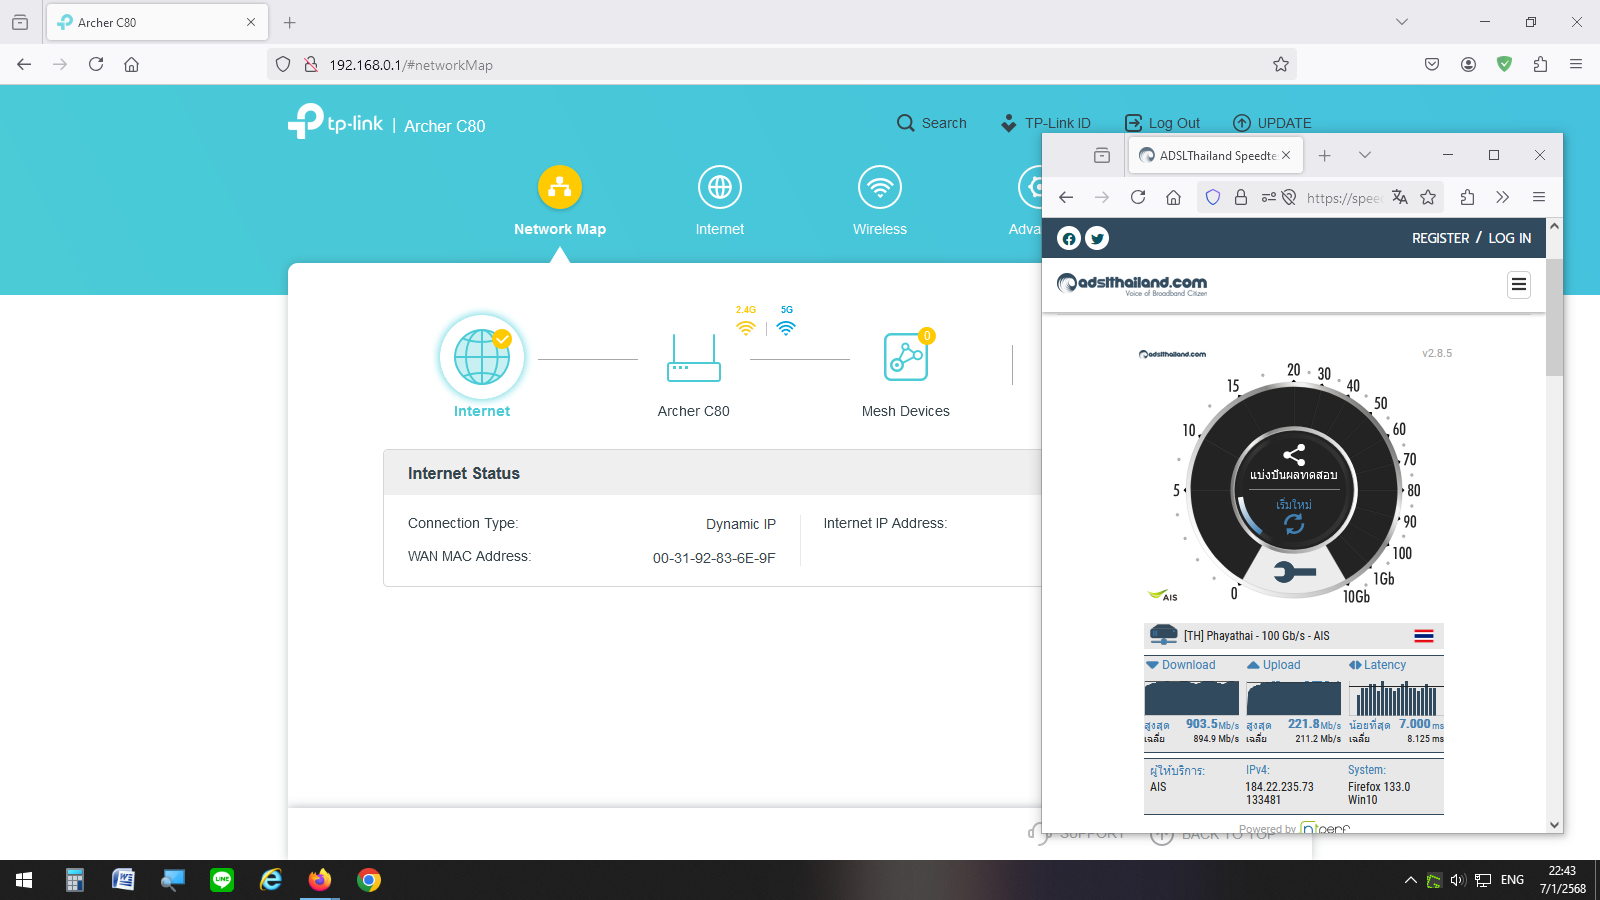Screen dimensions: 1600x900
Task: Open the Internet settings globe icon
Action: pyautogui.click(x=719, y=187)
